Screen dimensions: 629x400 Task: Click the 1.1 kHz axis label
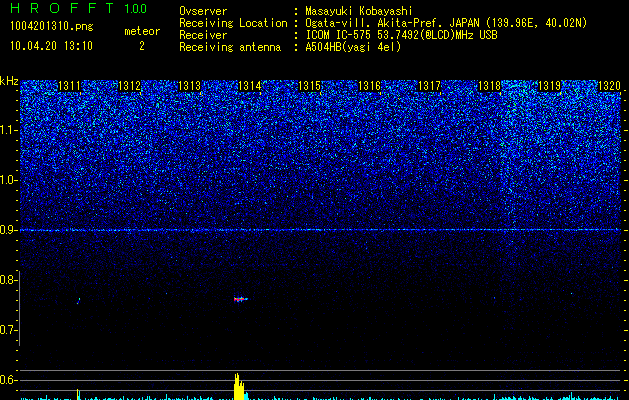[x=9, y=130]
